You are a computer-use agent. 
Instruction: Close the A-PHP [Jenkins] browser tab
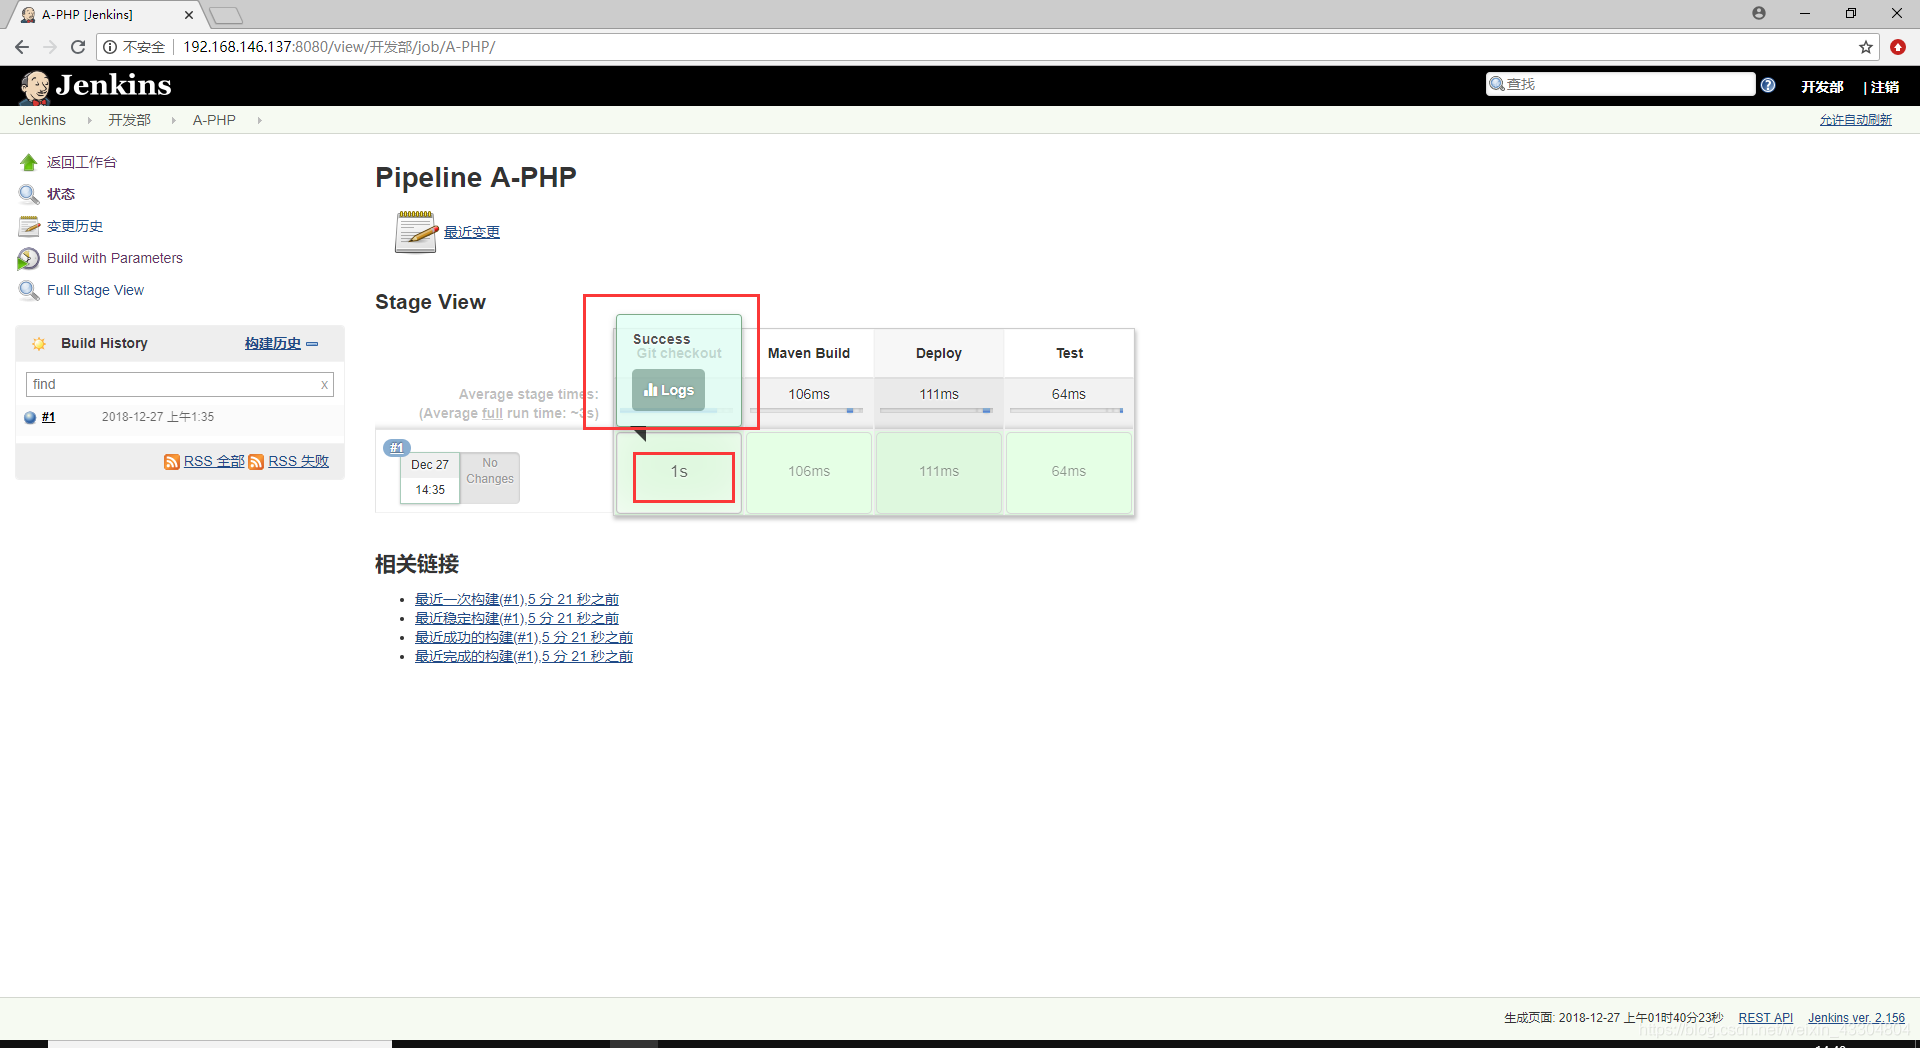tap(189, 15)
